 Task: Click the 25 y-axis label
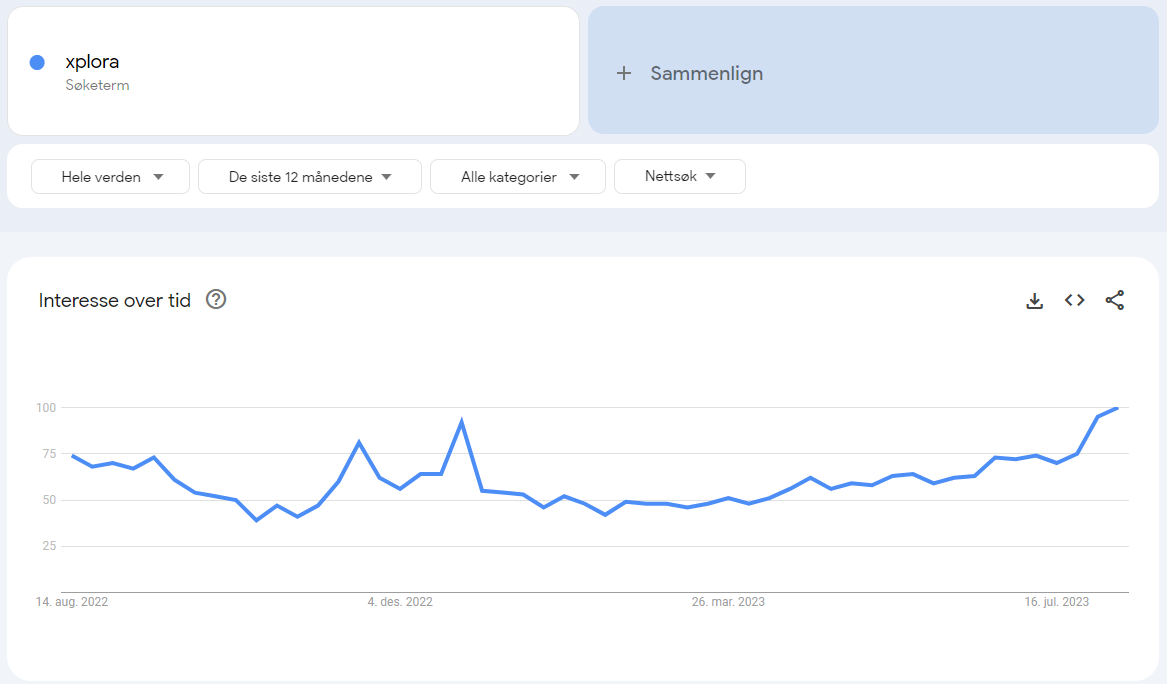49,546
